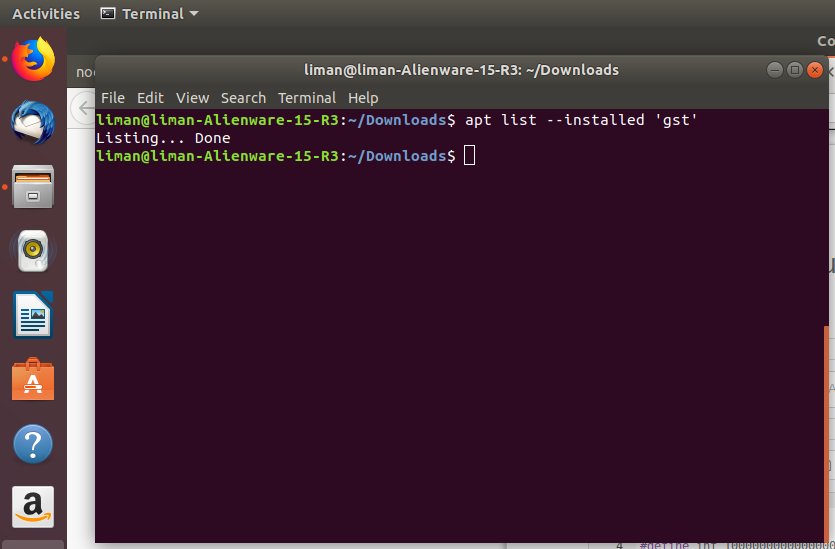
Task: Open the Terminal app menu in top bar
Action: tap(150, 14)
